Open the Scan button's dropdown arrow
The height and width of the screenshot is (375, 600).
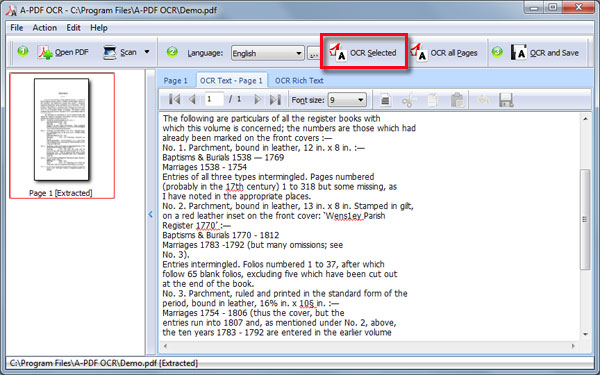[147, 52]
